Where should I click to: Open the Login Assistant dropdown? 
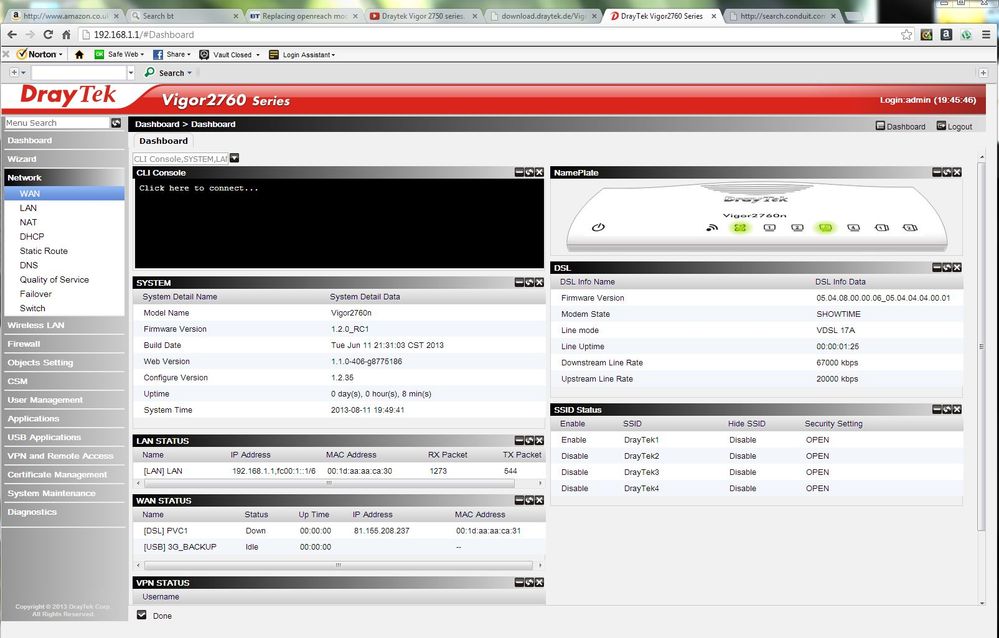click(x=301, y=55)
